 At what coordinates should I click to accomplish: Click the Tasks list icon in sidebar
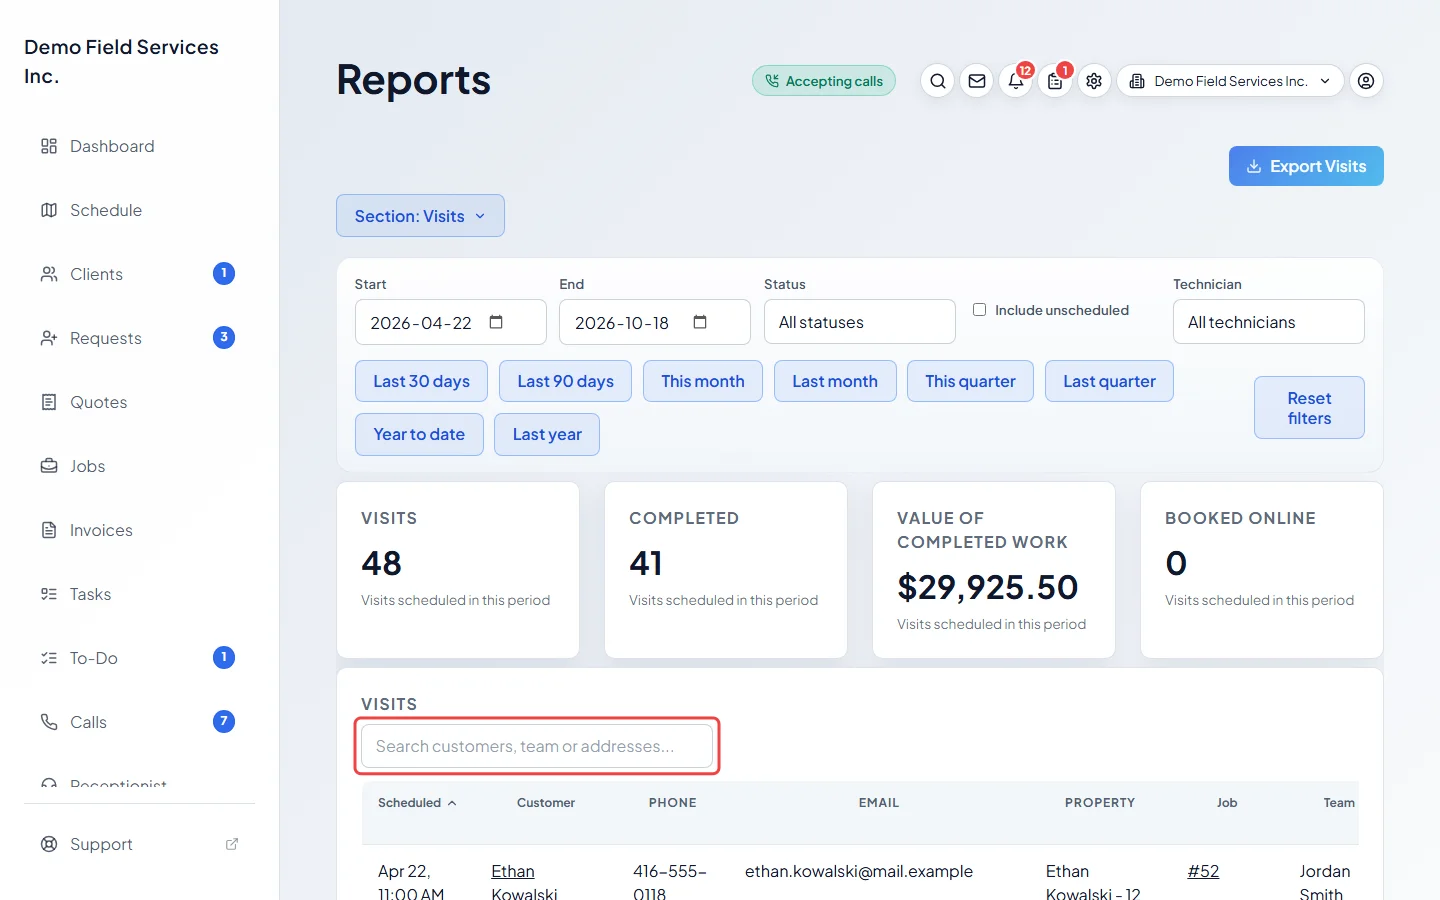49,594
